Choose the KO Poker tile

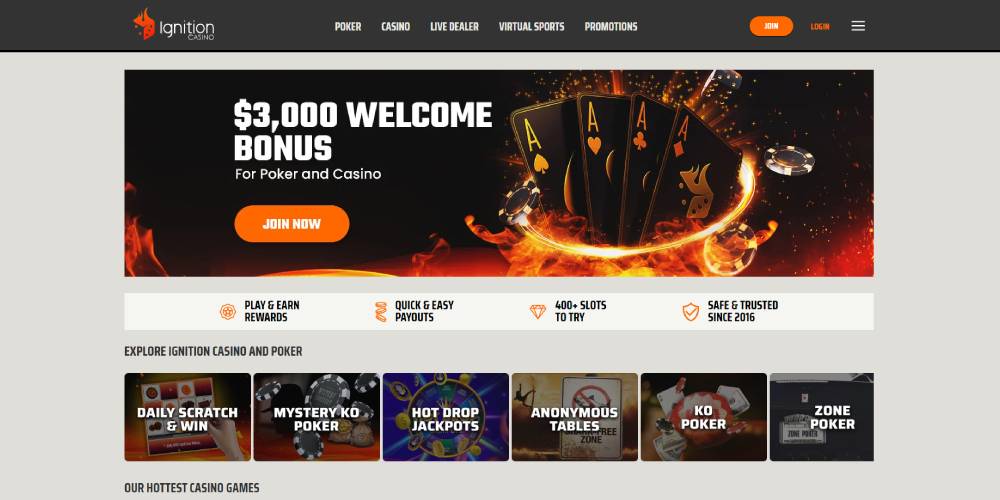tap(703, 417)
